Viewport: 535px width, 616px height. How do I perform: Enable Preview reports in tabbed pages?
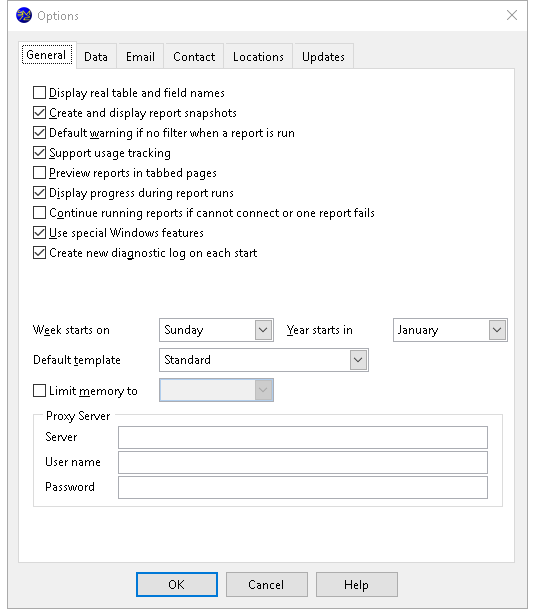(x=39, y=173)
